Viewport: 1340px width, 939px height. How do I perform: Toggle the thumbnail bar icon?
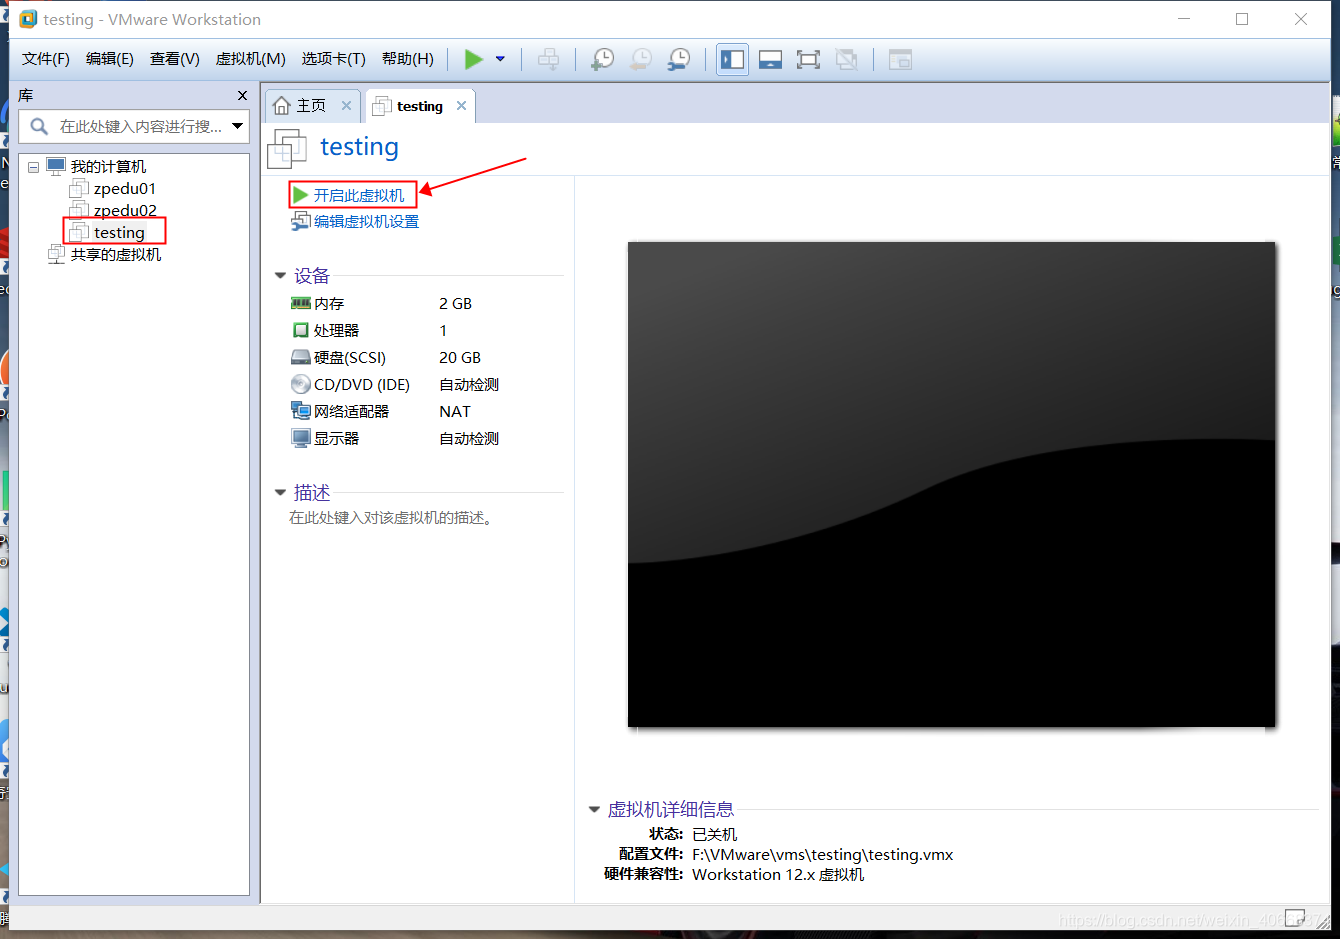click(770, 59)
